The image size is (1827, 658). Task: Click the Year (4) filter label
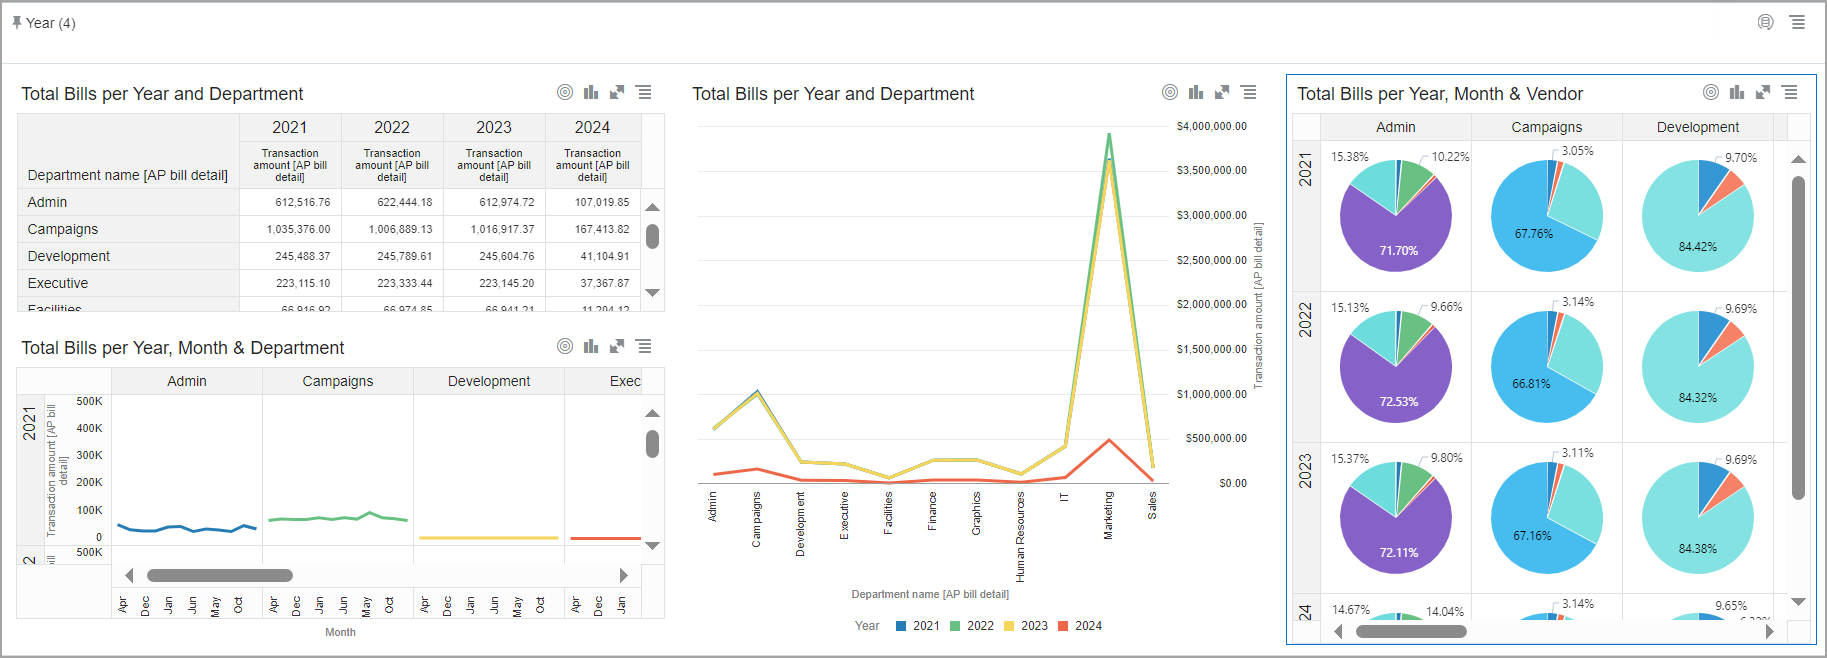click(50, 23)
